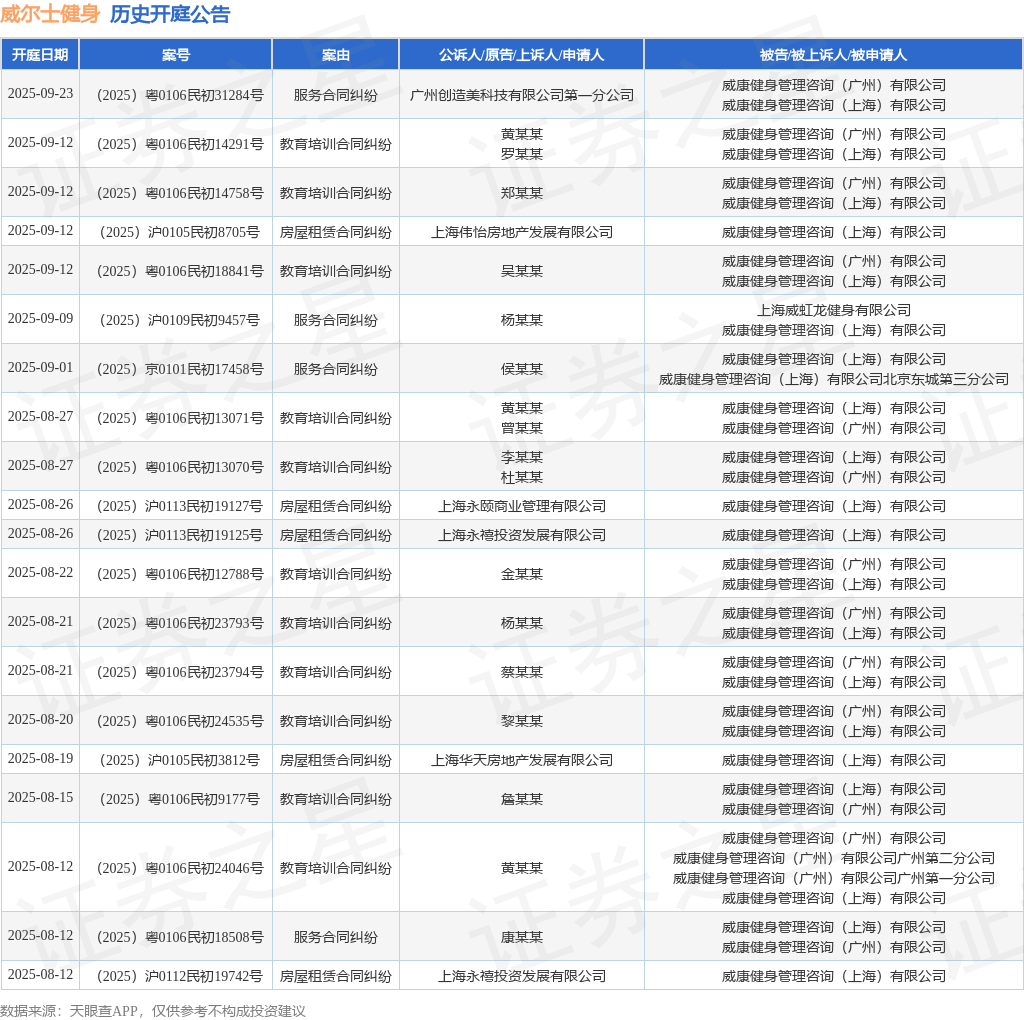Select case number (2025)沪0105民初3812号
Screen dimensions: 1024x1020
[x=180, y=760]
